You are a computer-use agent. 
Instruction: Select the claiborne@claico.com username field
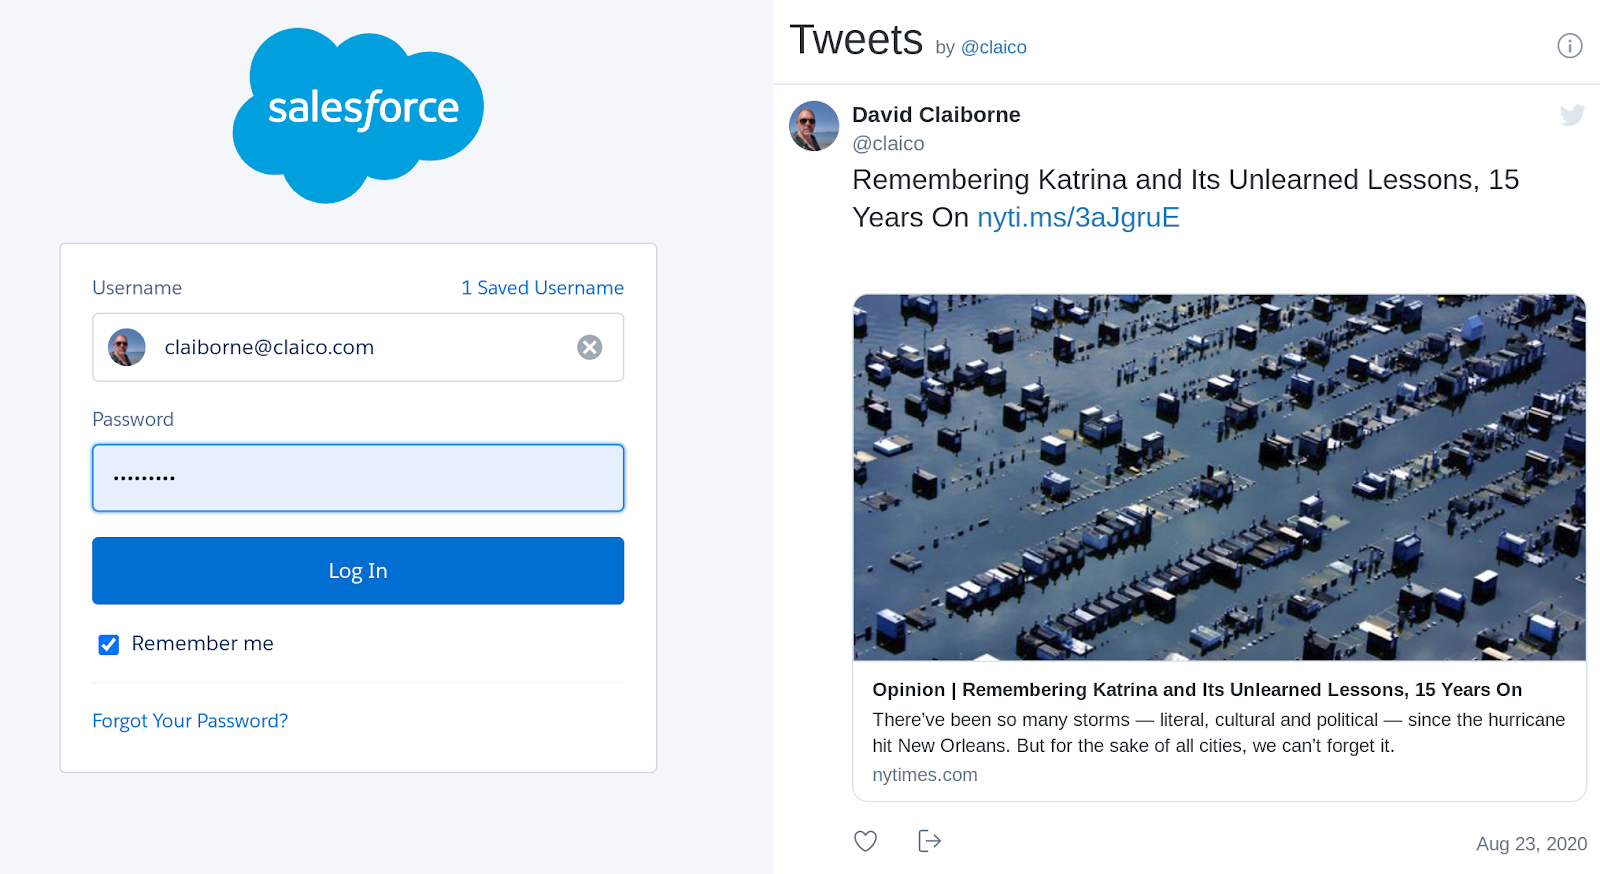click(358, 347)
